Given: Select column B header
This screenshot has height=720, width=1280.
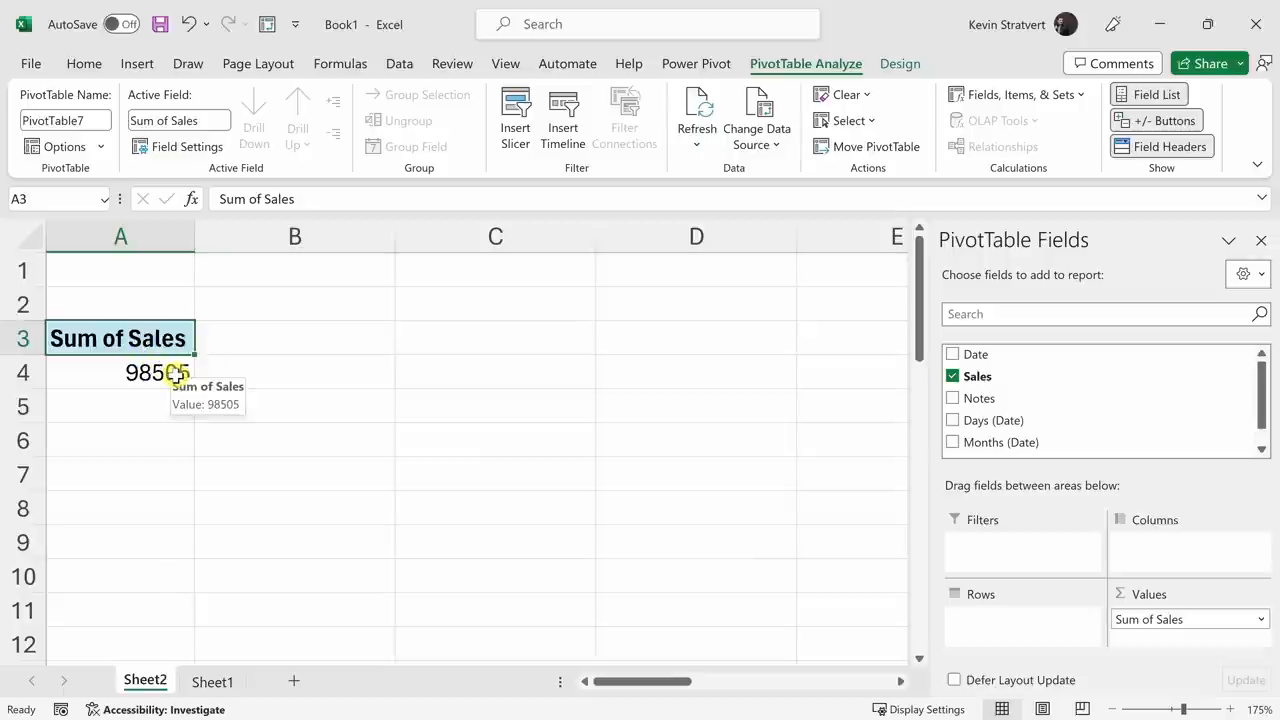Looking at the screenshot, I should 295,237.
